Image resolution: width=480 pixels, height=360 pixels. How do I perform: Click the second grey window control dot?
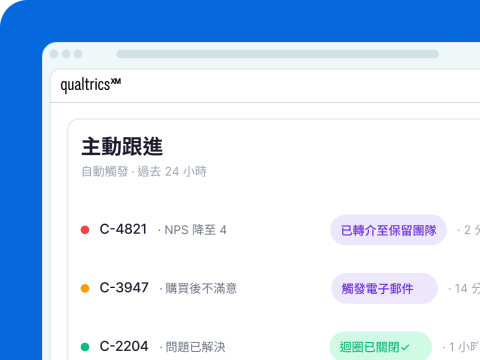point(66,54)
